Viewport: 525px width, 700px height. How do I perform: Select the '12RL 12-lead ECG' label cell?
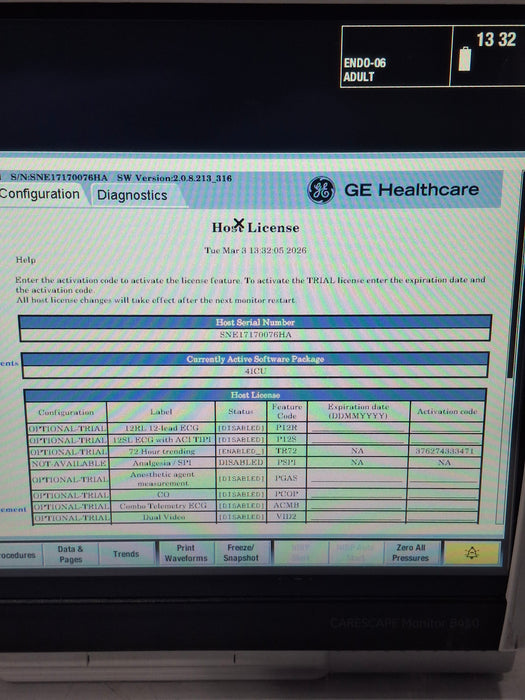[x=162, y=428]
